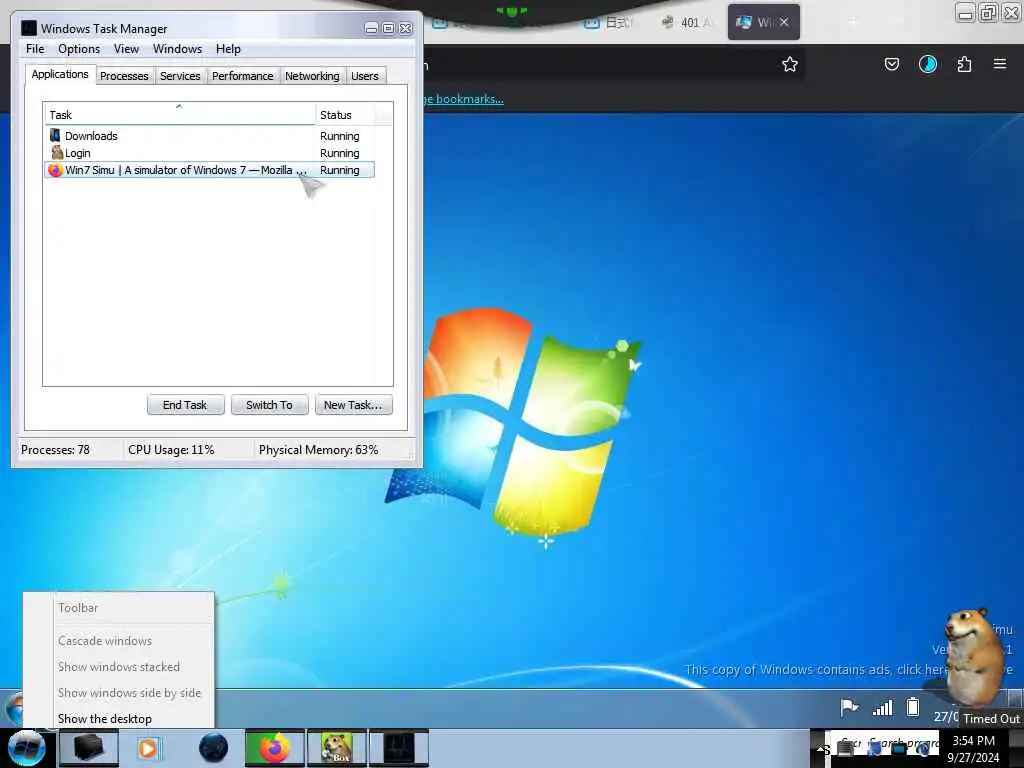Restore down the Firefox browser window
1024x768 pixels.
pos(988,12)
